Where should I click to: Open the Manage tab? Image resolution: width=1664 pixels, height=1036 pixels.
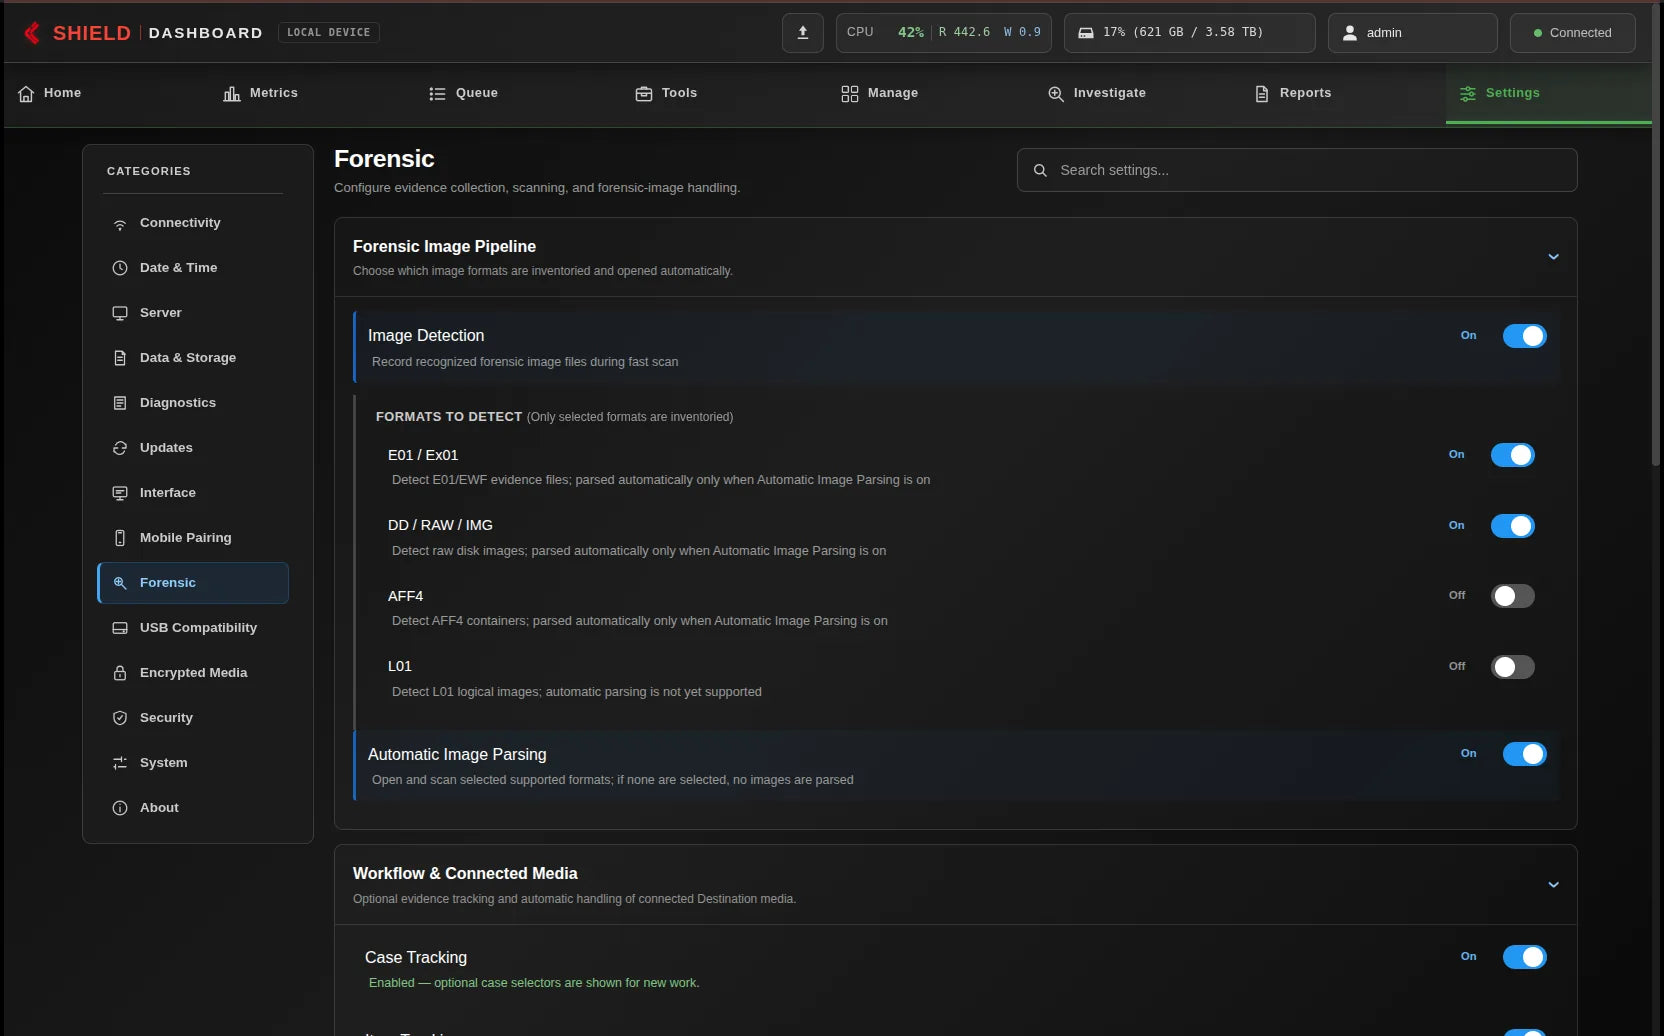click(x=931, y=94)
